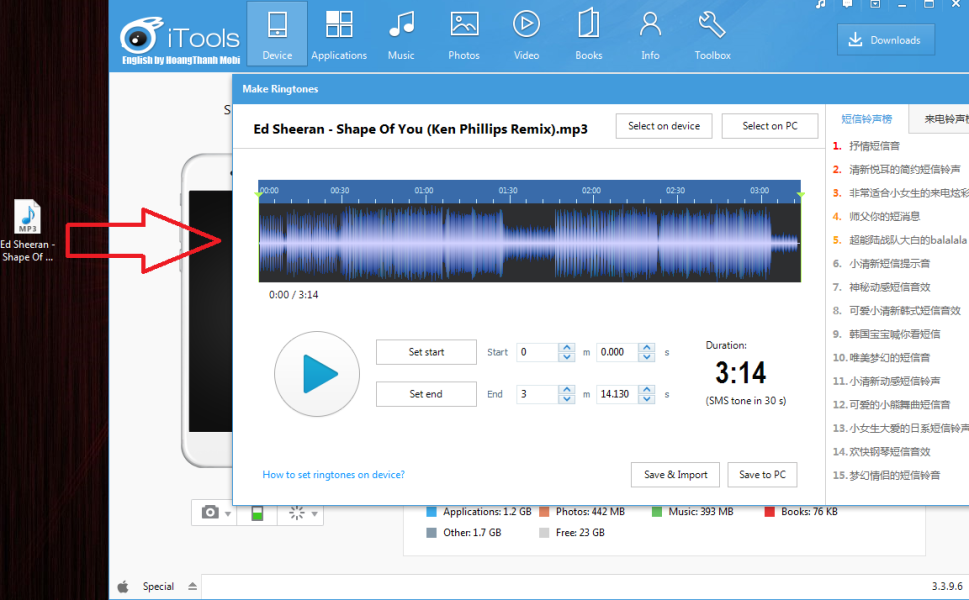Click the battery status icon below device
Image resolution: width=969 pixels, height=600 pixels.
pos(257,513)
